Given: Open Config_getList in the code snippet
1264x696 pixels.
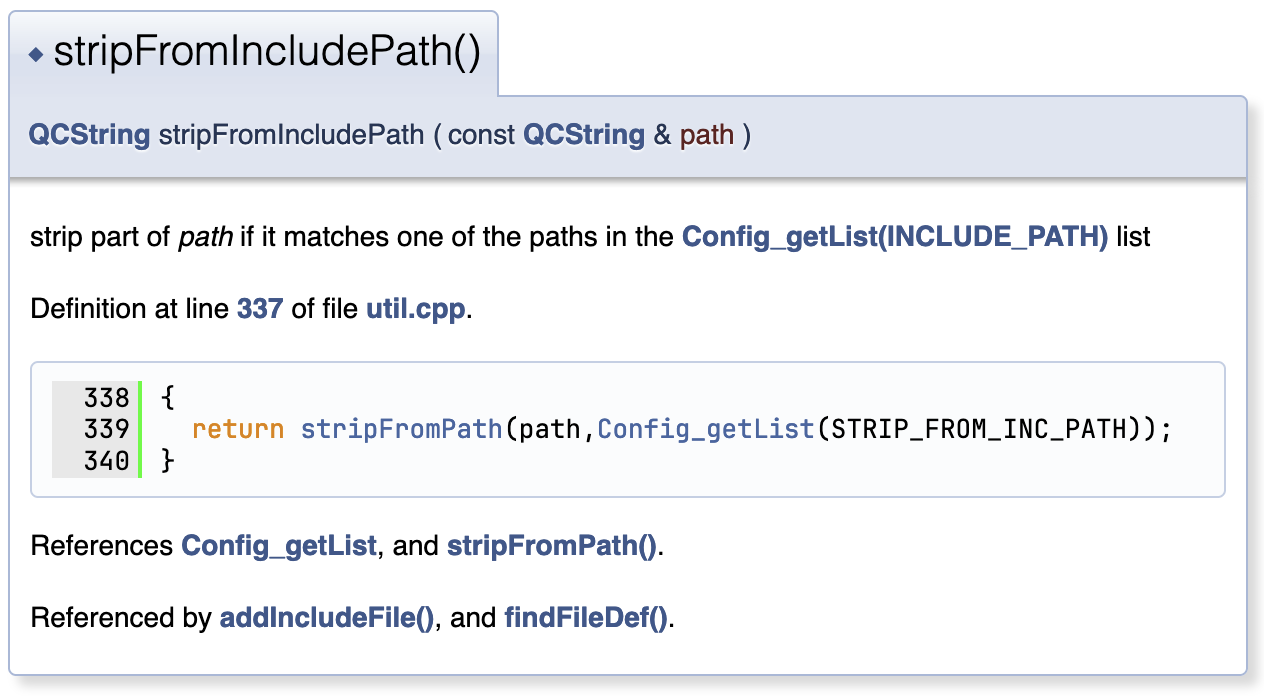Looking at the screenshot, I should coord(705,429).
